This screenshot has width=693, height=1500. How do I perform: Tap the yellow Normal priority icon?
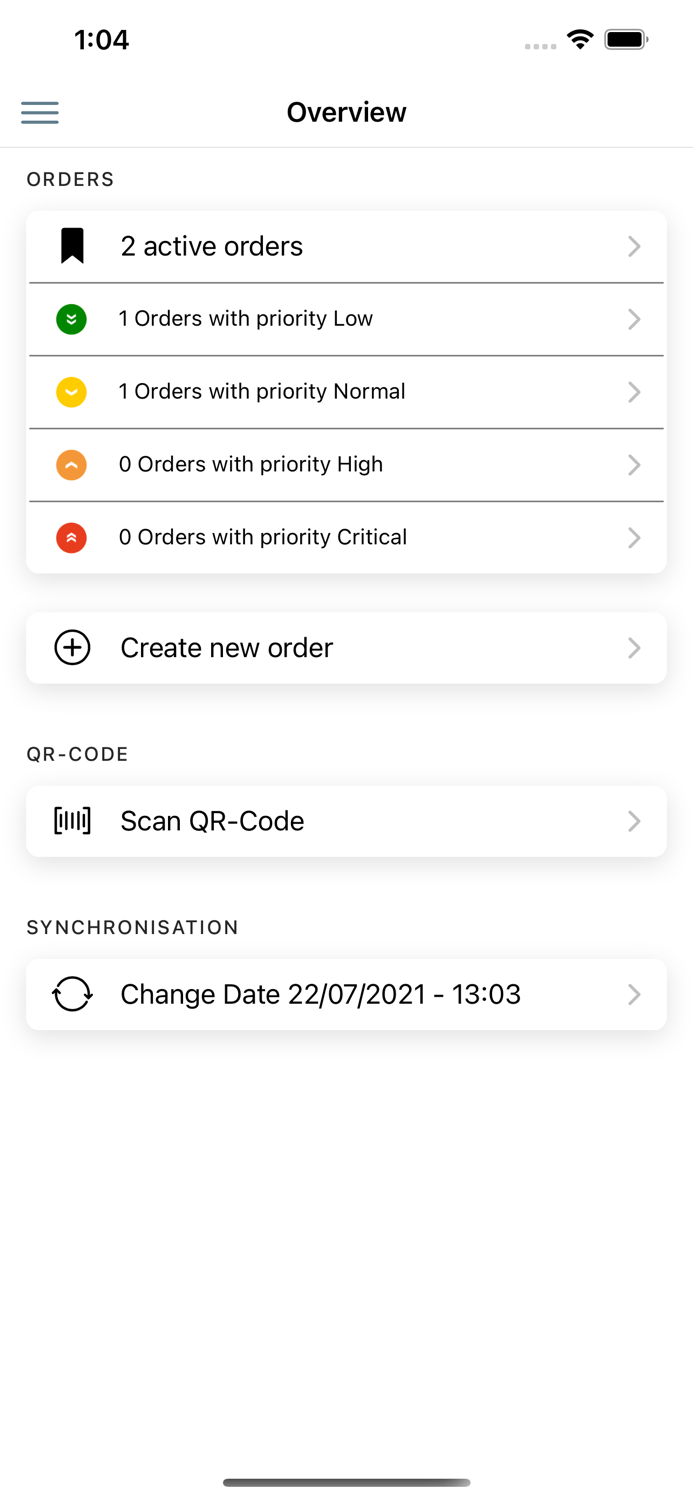point(71,392)
